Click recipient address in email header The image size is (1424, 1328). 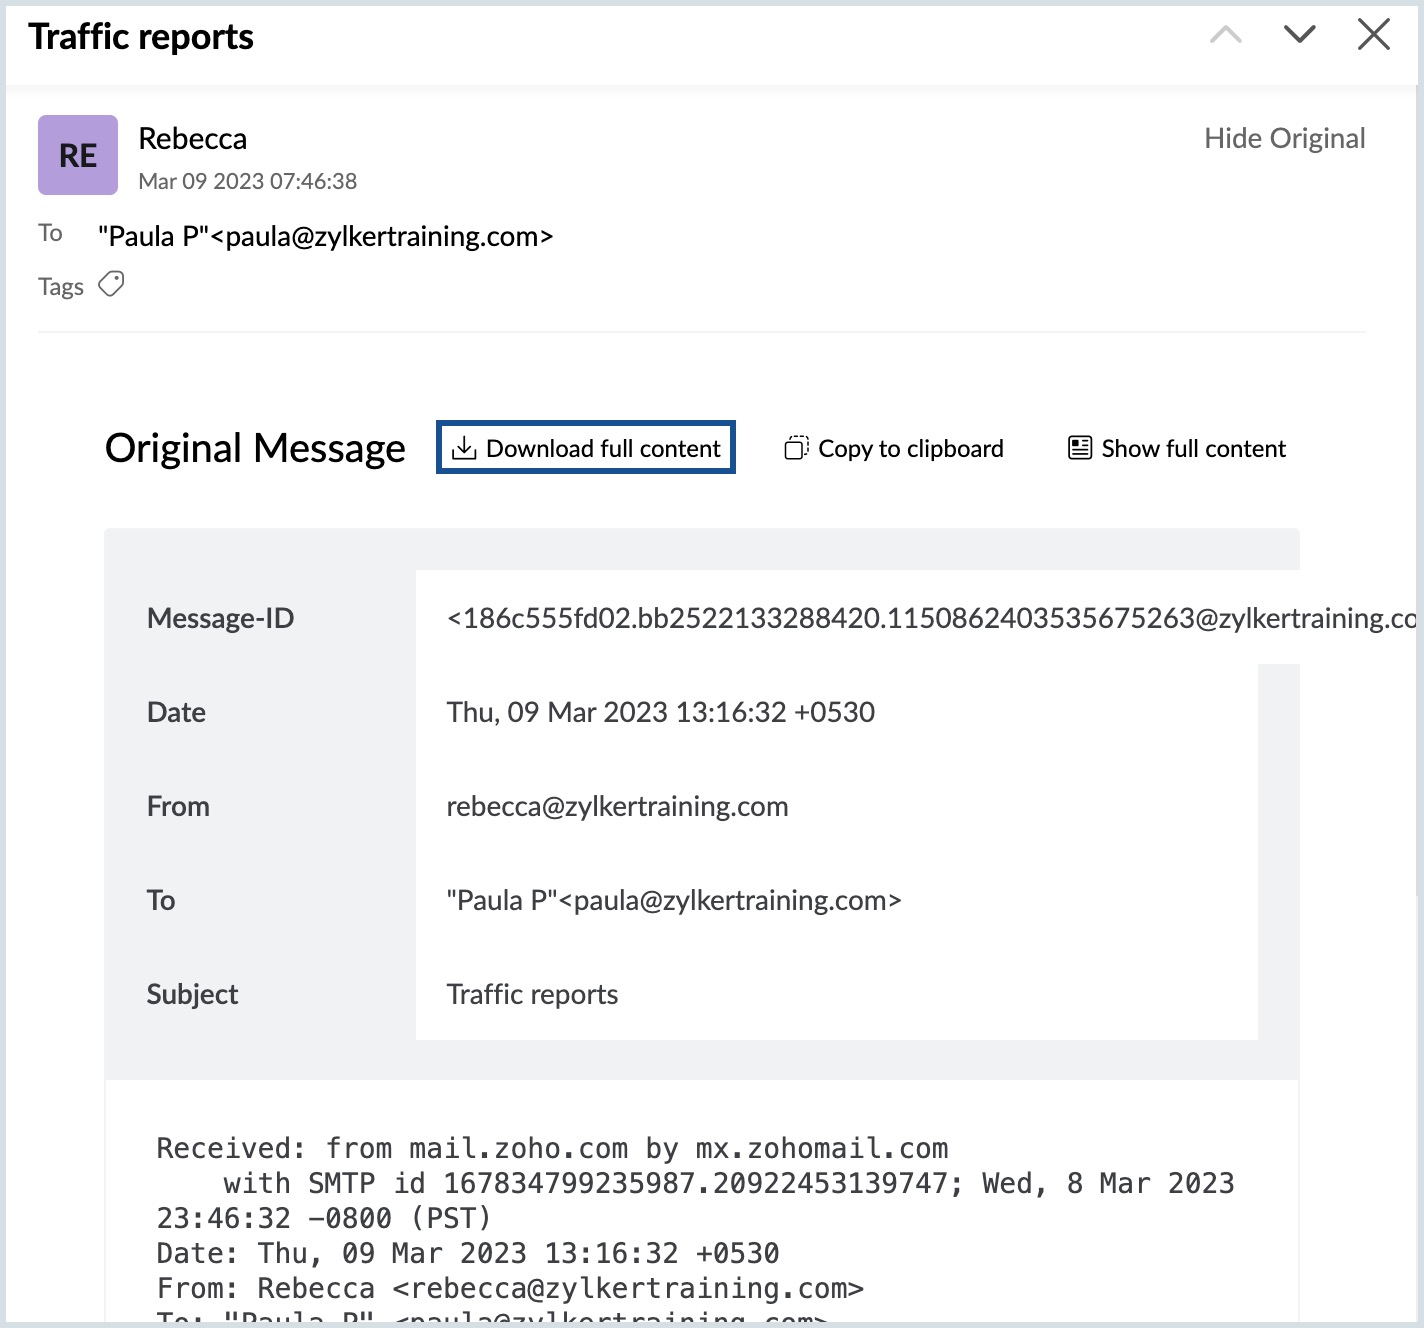tap(326, 236)
